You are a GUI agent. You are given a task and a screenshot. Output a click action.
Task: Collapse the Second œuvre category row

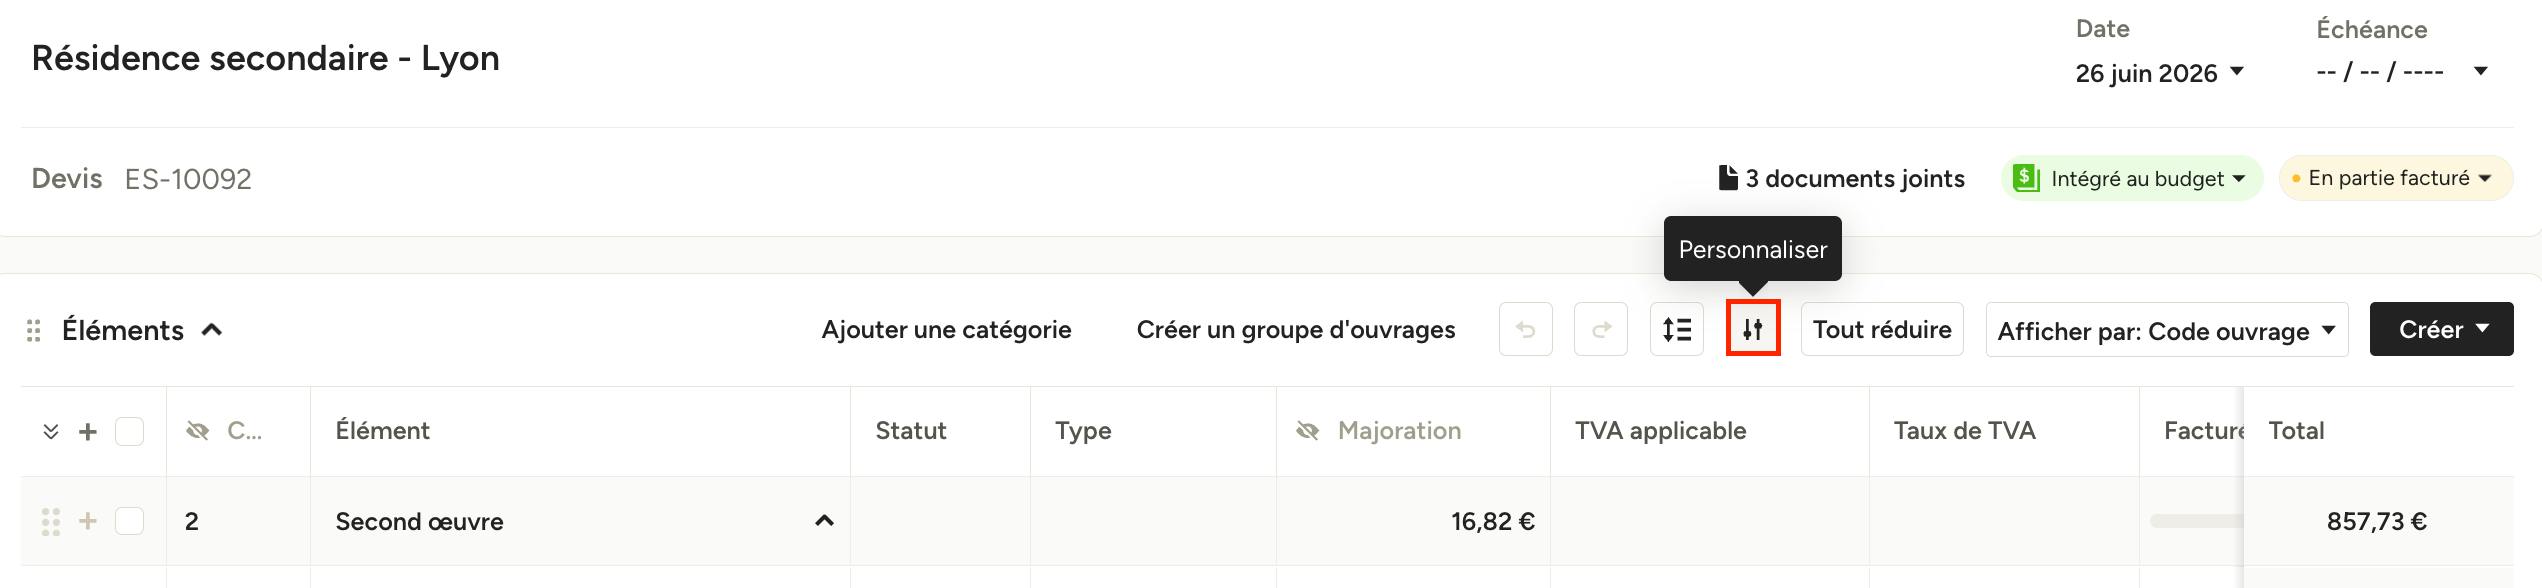(x=824, y=521)
